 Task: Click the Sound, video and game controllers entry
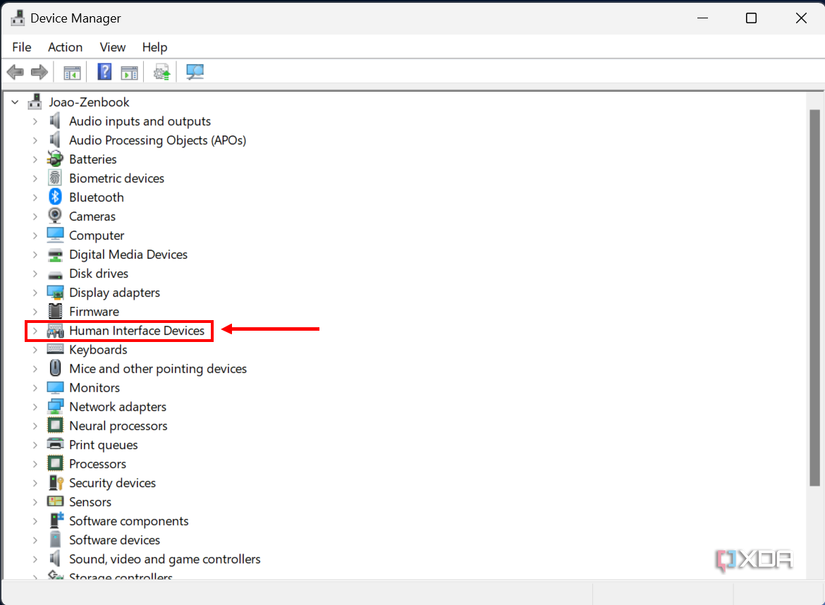tap(165, 559)
